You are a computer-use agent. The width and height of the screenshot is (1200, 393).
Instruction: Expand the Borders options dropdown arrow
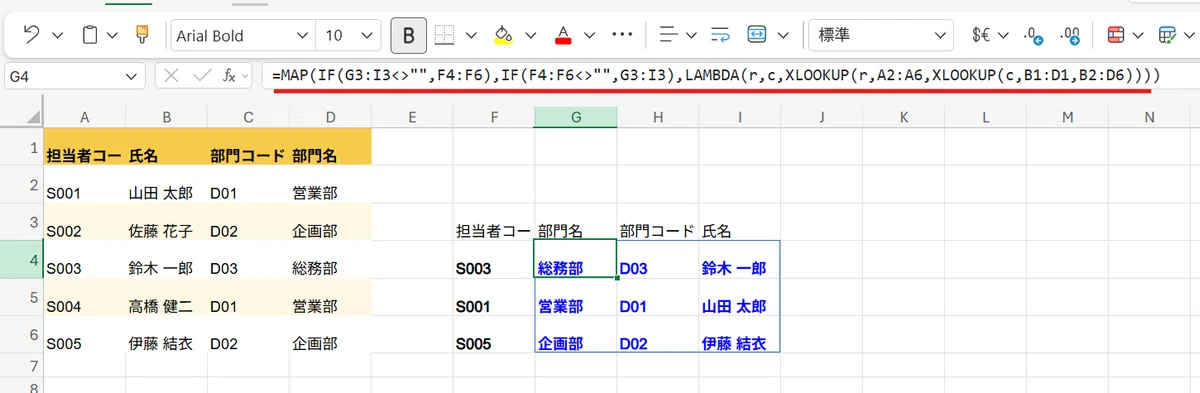[x=471, y=35]
